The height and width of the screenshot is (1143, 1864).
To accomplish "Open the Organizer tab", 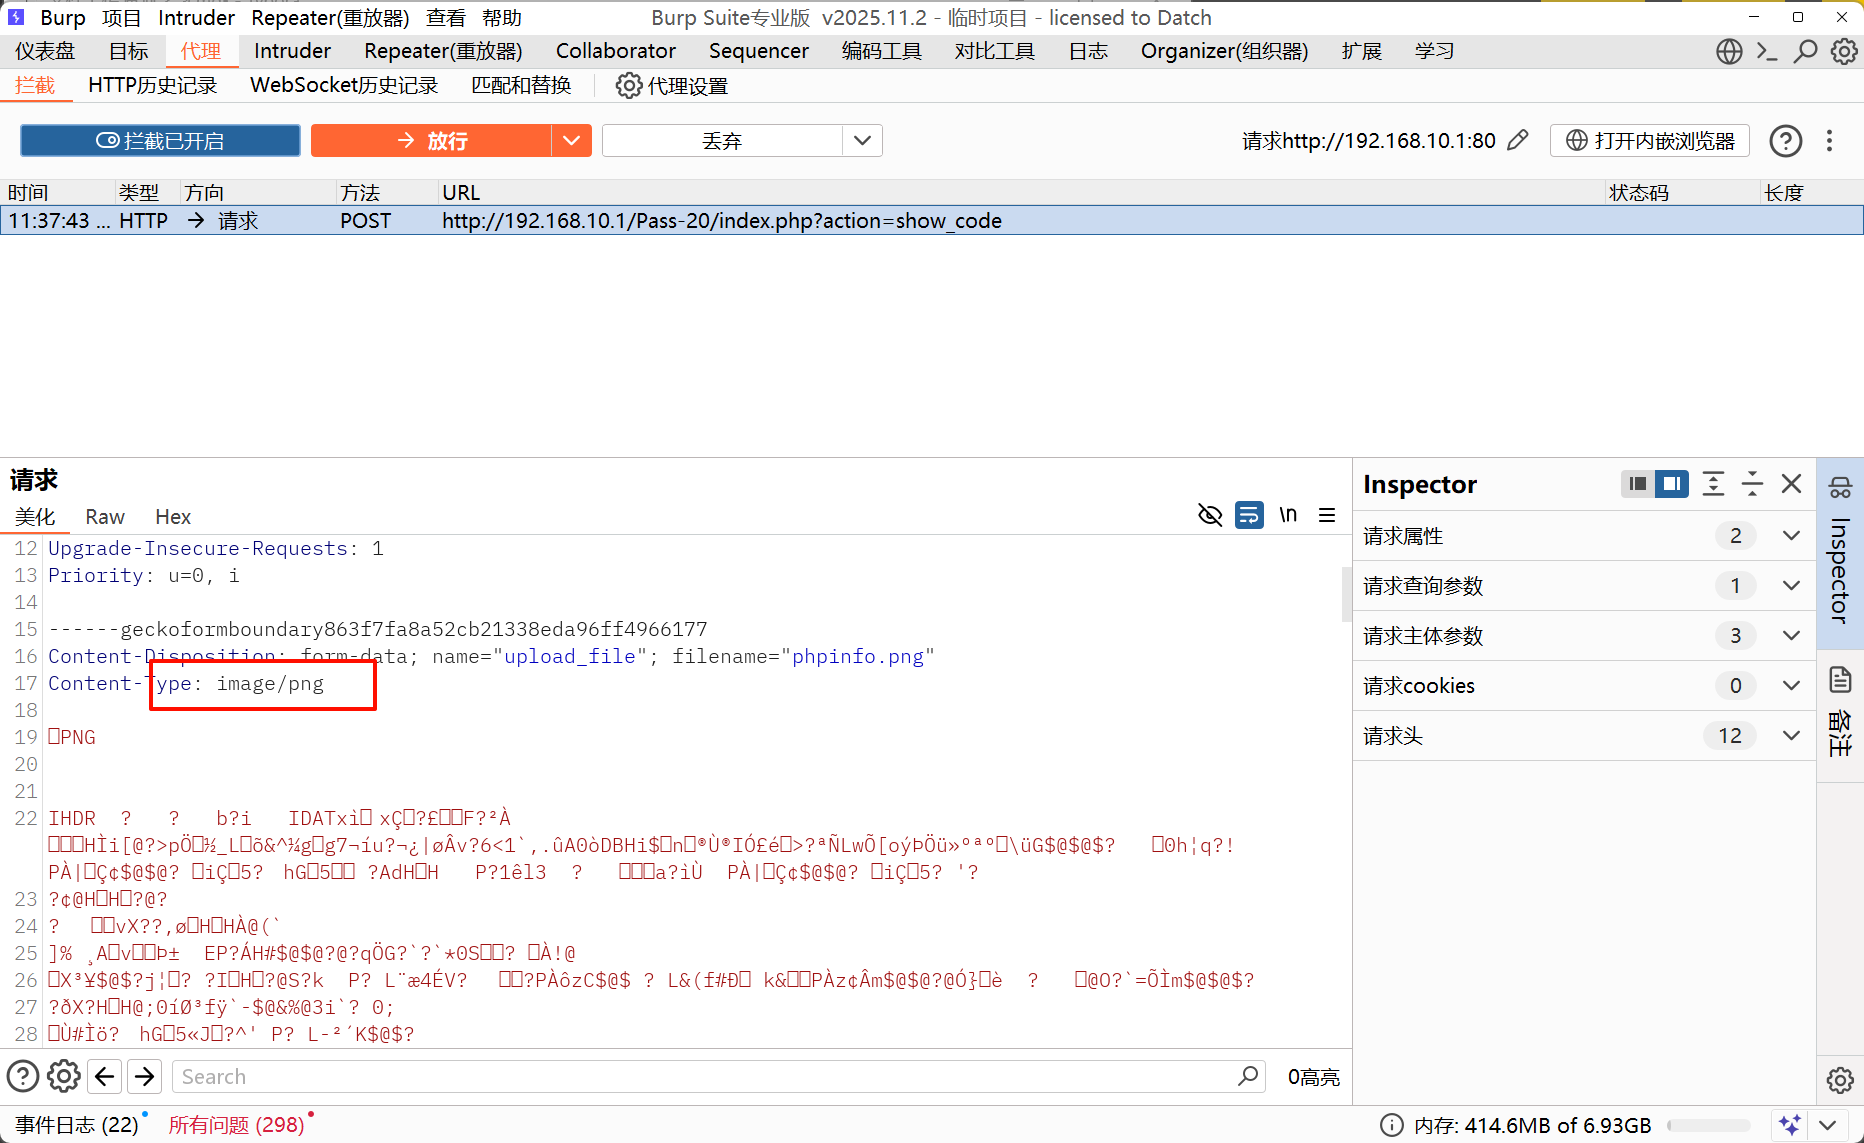I will (x=1224, y=51).
